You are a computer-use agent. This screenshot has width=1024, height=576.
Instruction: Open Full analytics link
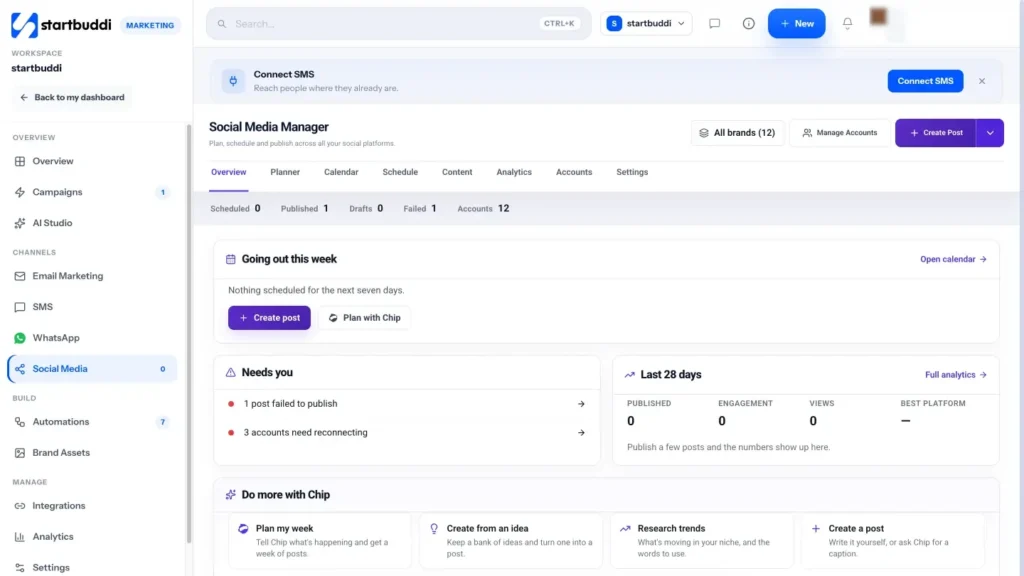(x=955, y=375)
